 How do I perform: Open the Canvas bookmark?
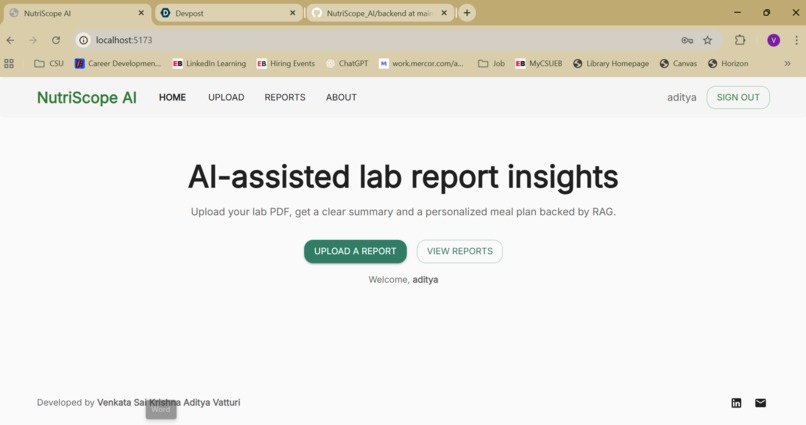pos(679,64)
